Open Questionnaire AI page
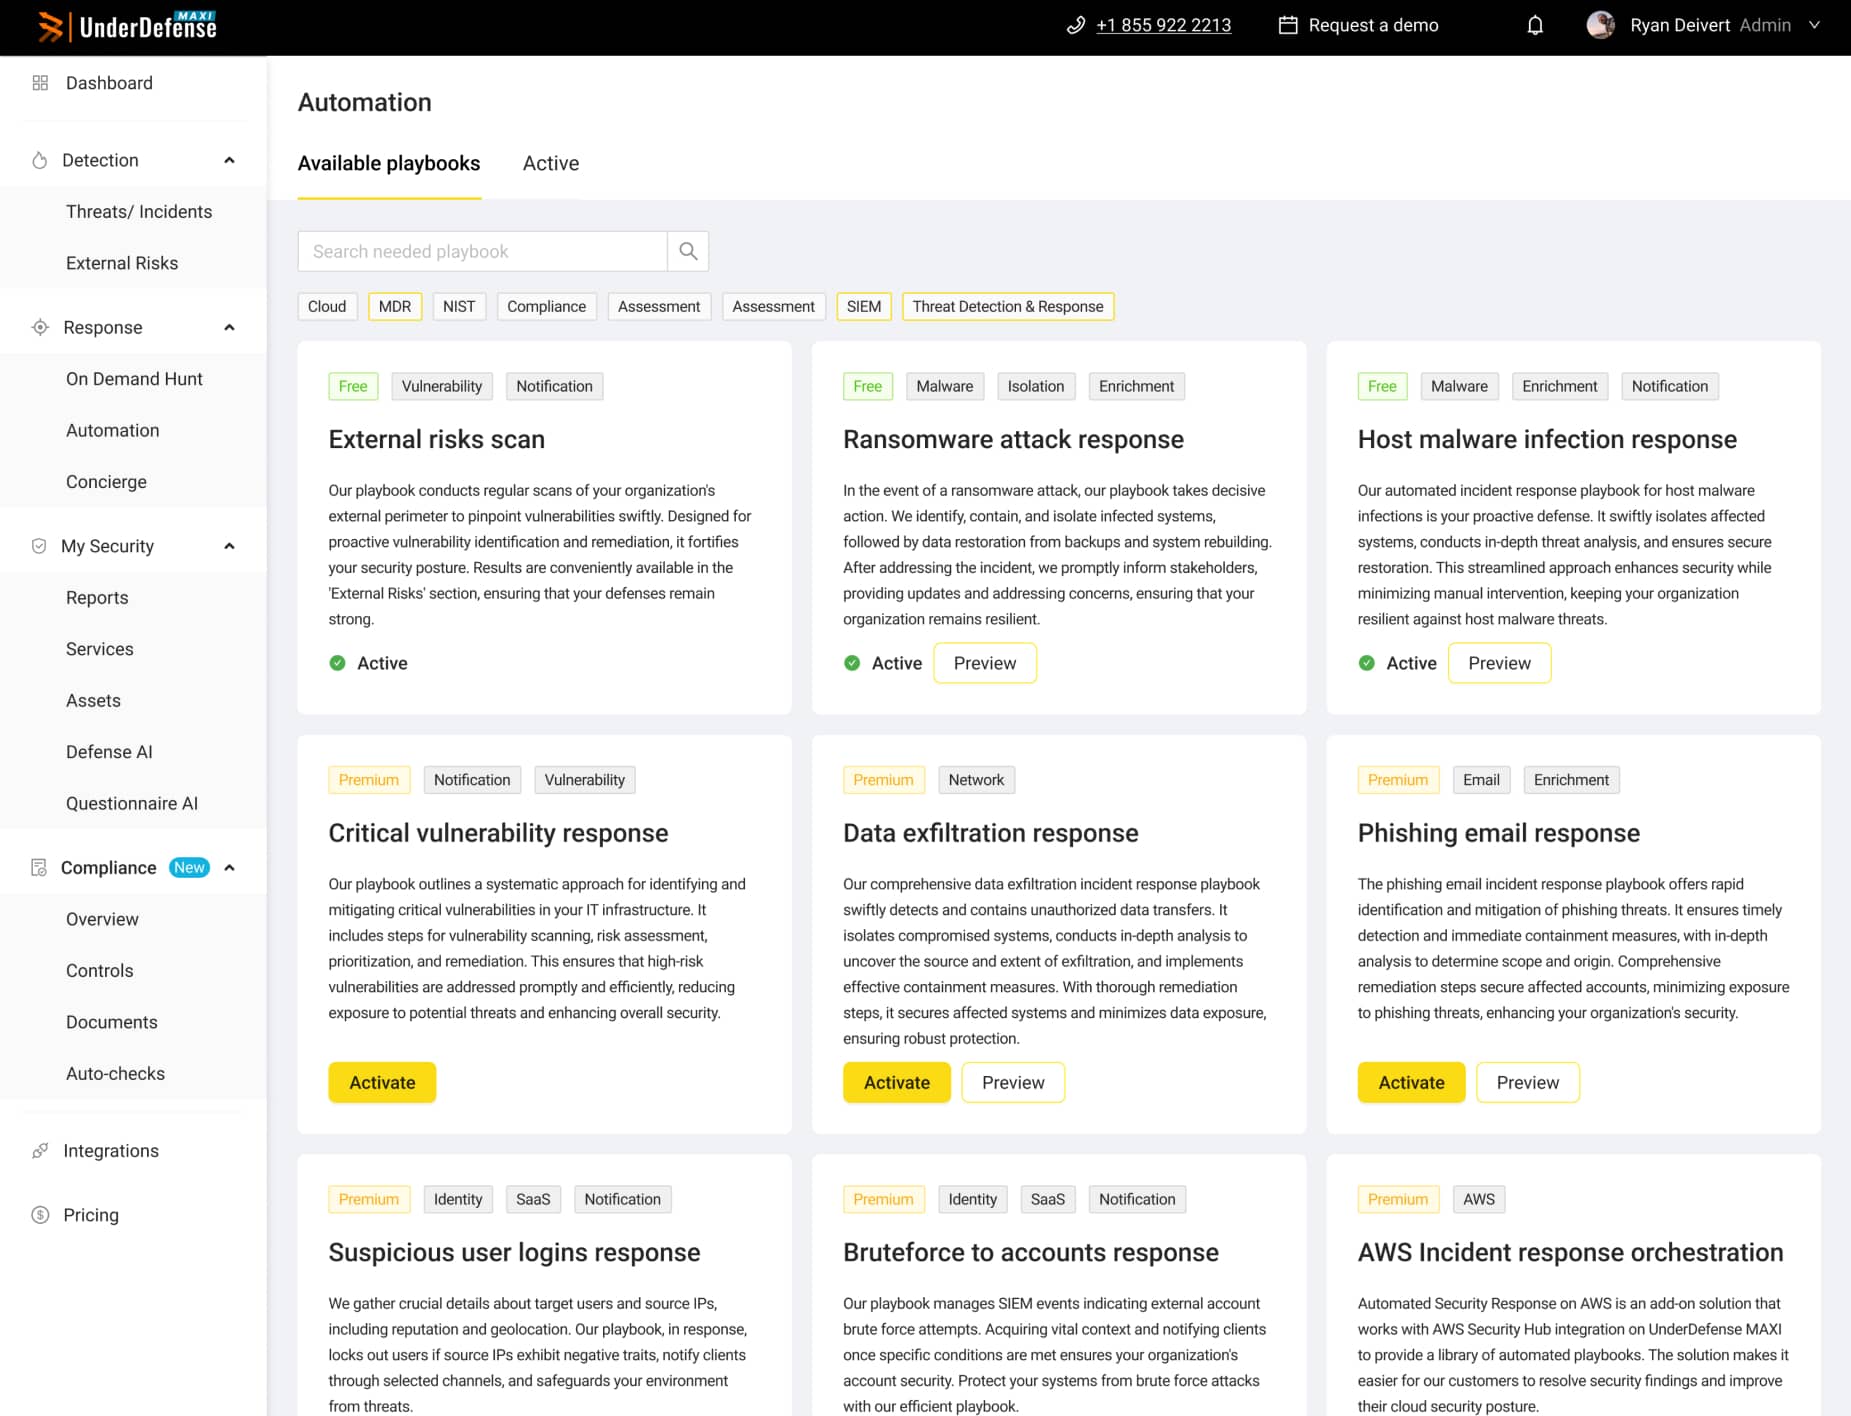 132,803
